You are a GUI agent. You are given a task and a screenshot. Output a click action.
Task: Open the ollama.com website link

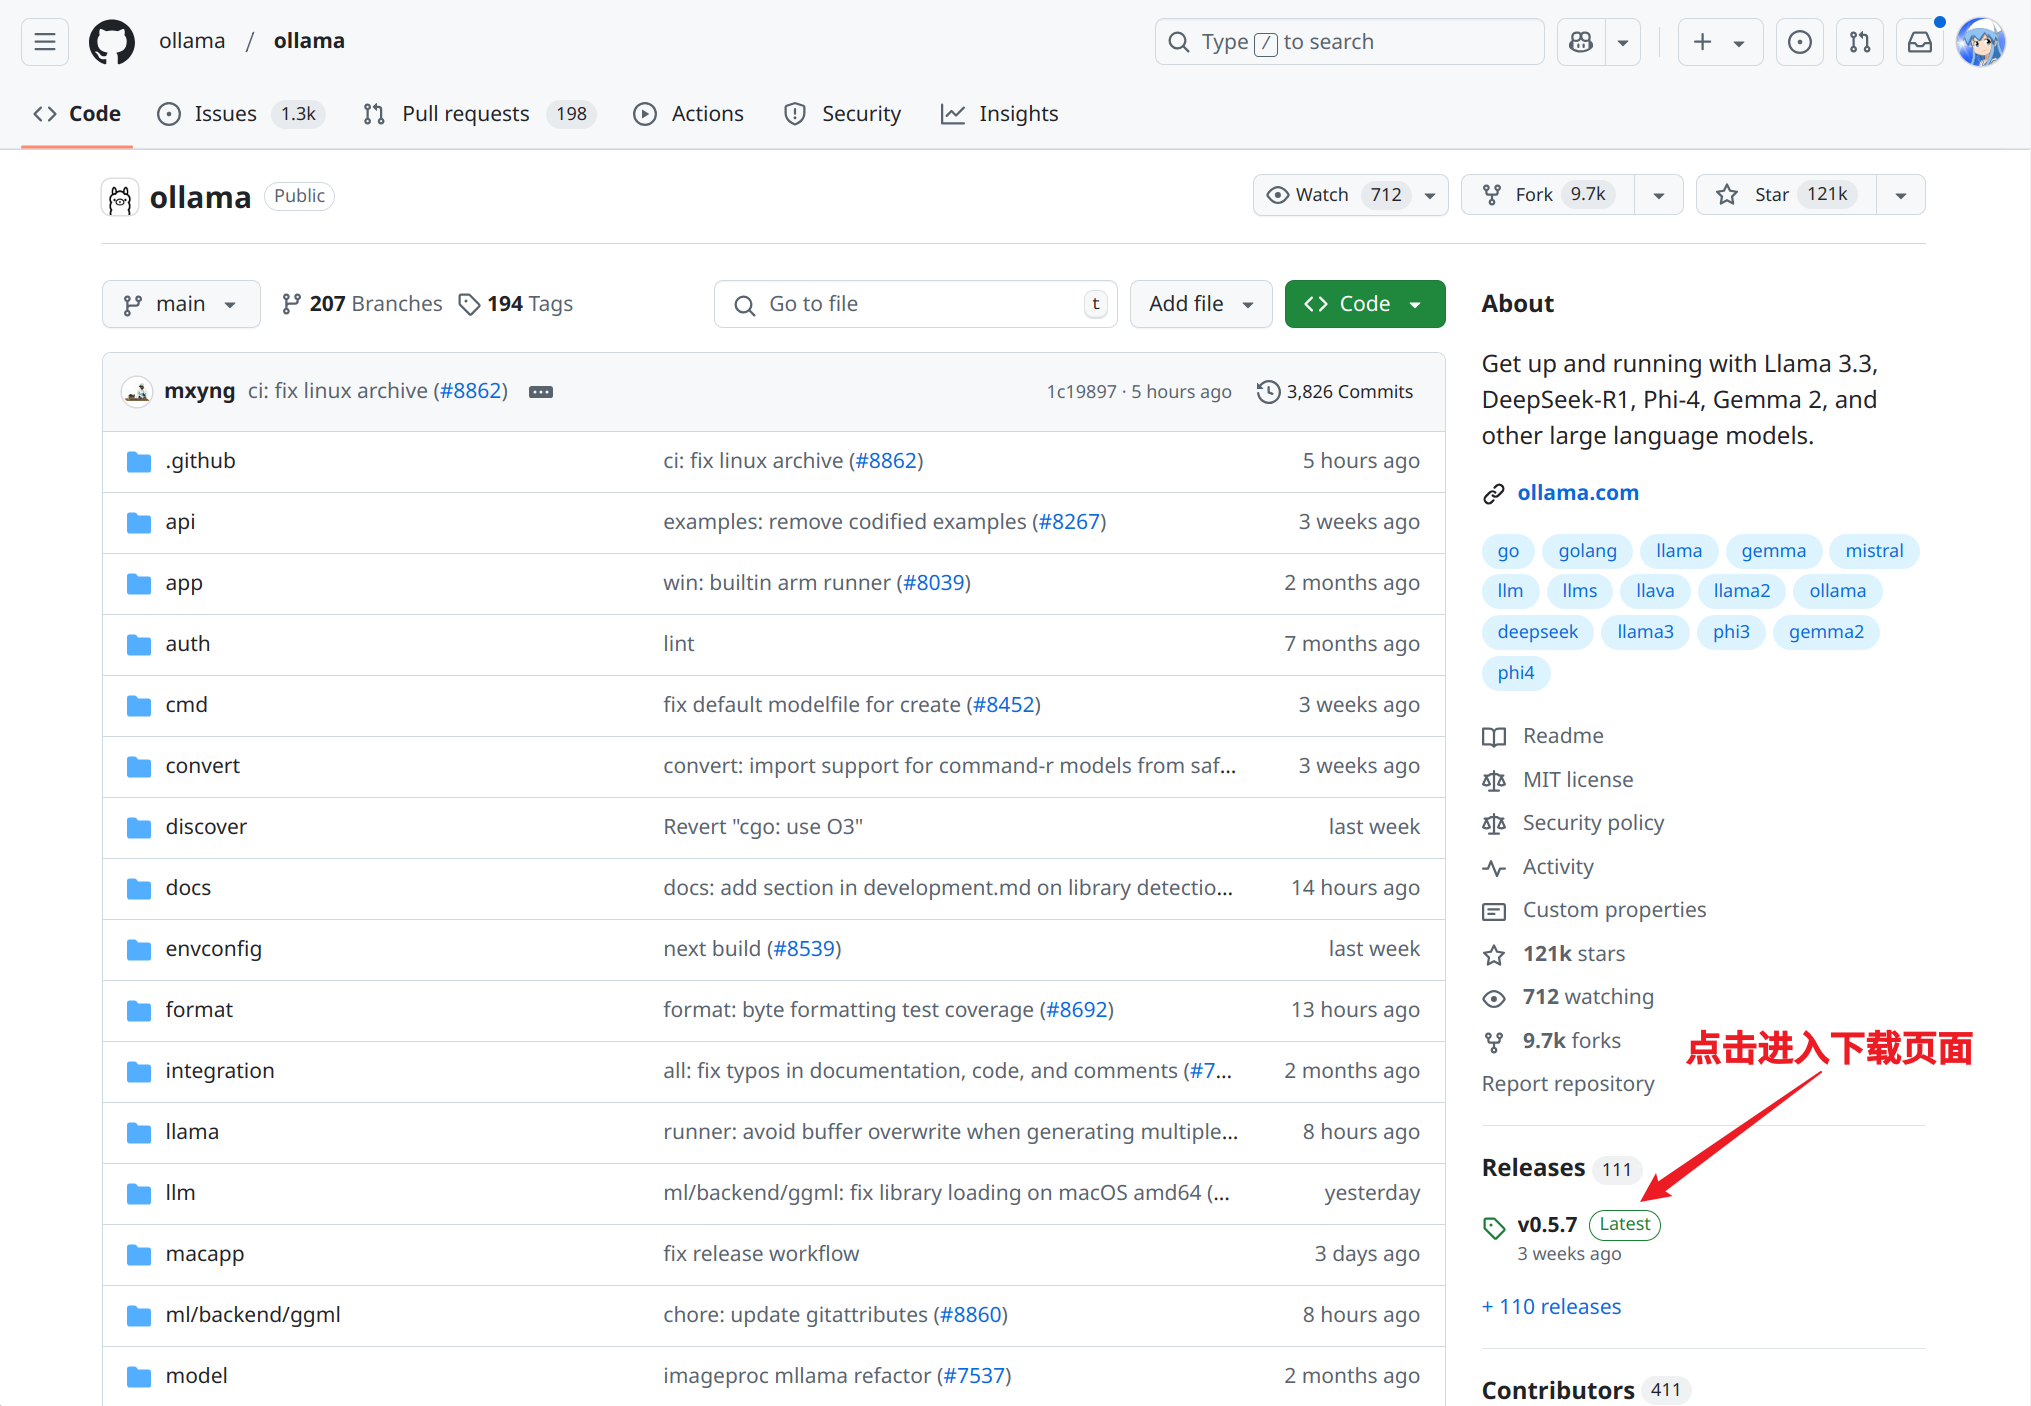pyautogui.click(x=1578, y=493)
